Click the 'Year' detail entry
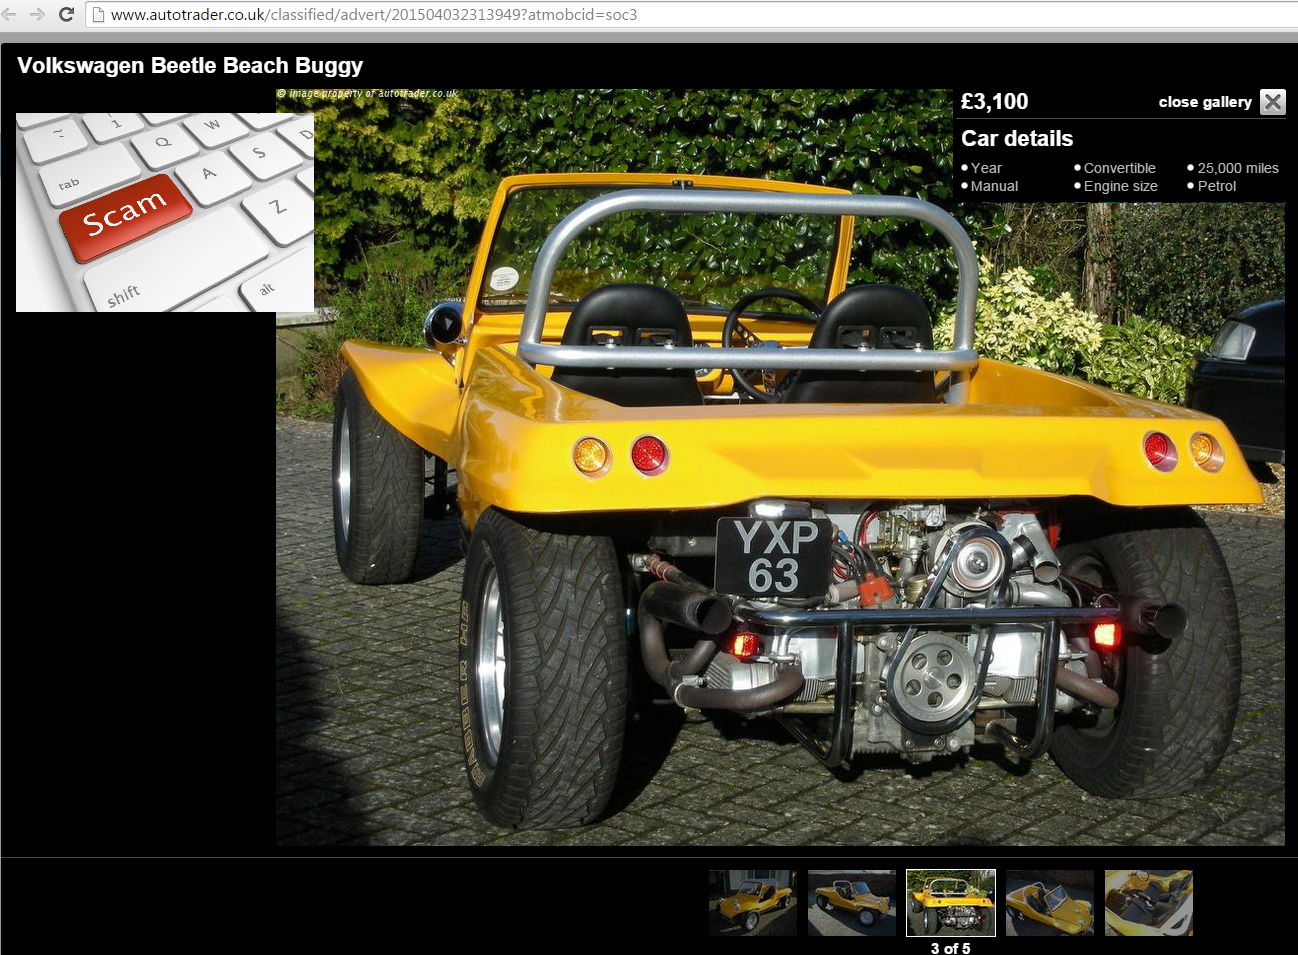This screenshot has height=955, width=1298. click(x=986, y=168)
